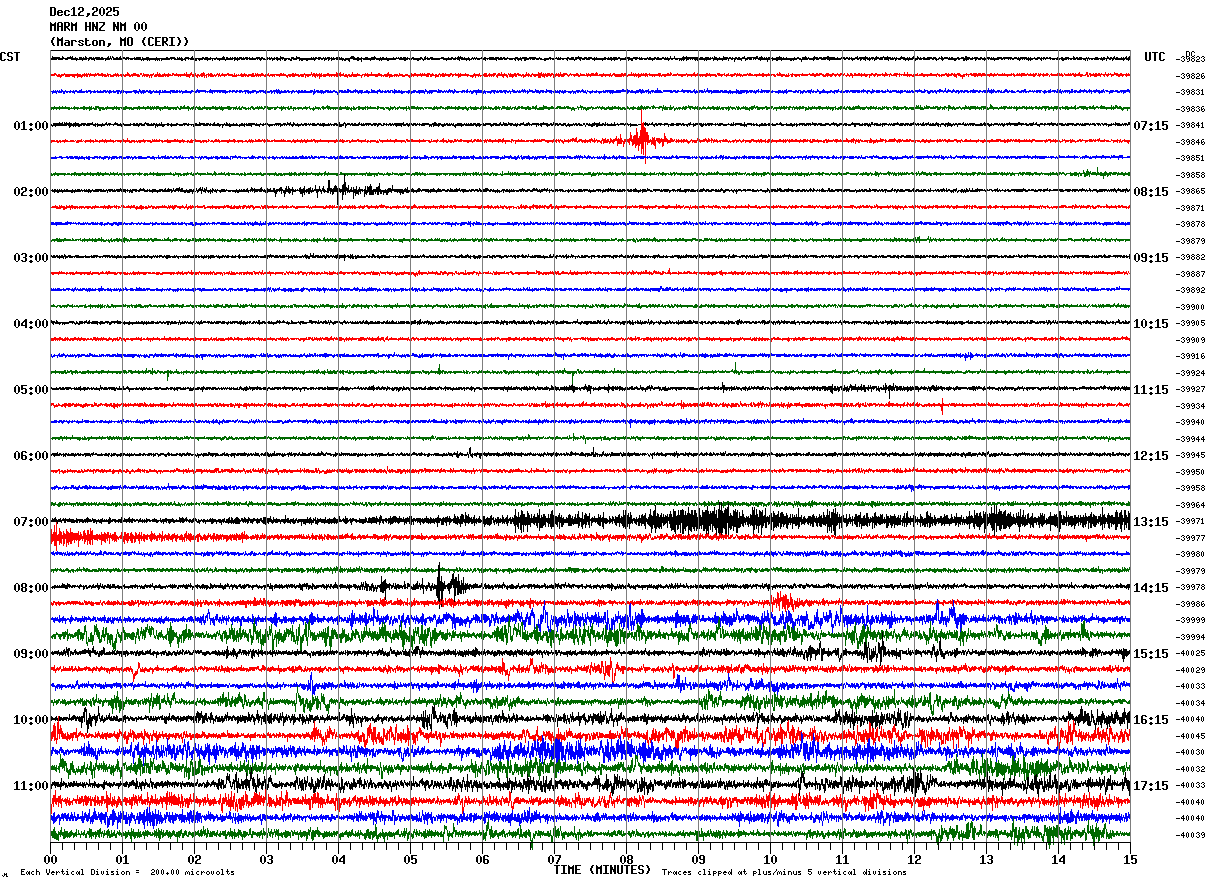This screenshot has height=886, width=1210.
Task: Click DC offset value "-39999"
Action: [x=1191, y=620]
